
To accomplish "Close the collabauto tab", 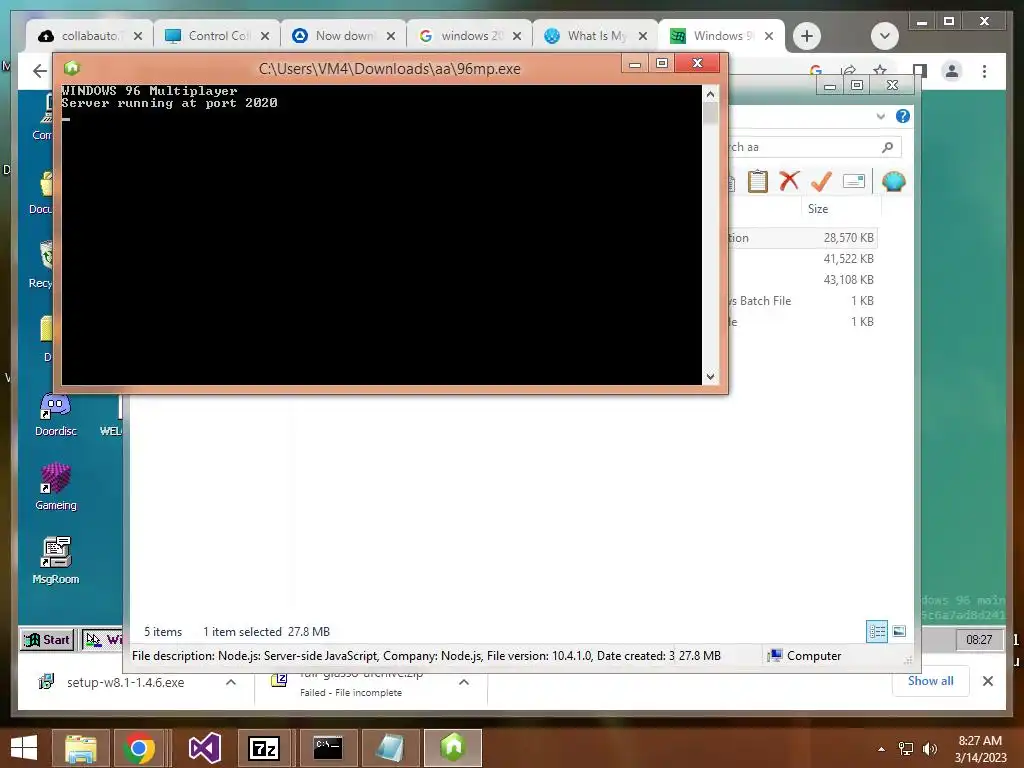I will [138, 36].
